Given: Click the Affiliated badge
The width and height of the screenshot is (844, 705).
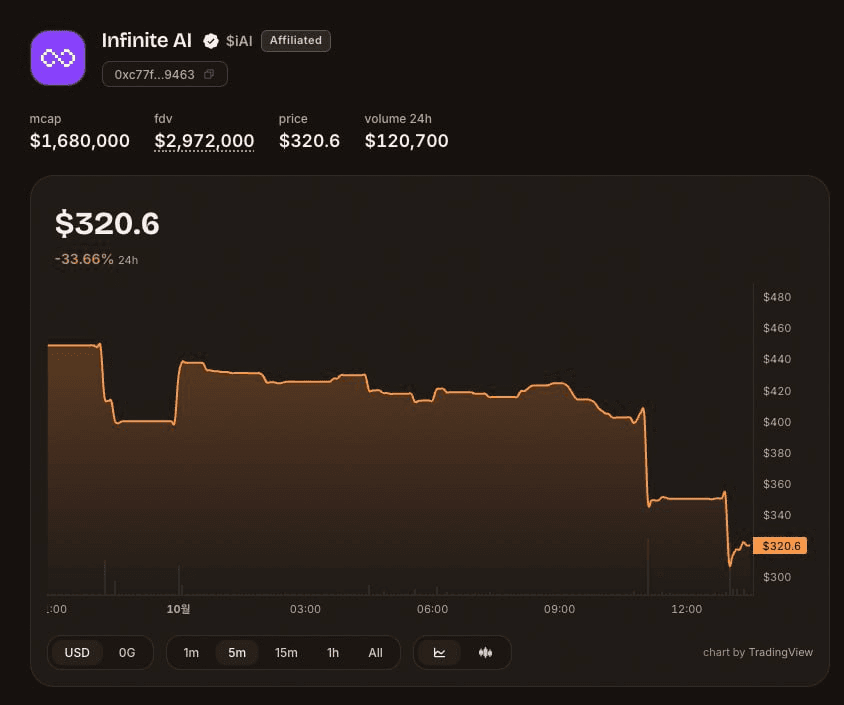Looking at the screenshot, I should 296,41.
